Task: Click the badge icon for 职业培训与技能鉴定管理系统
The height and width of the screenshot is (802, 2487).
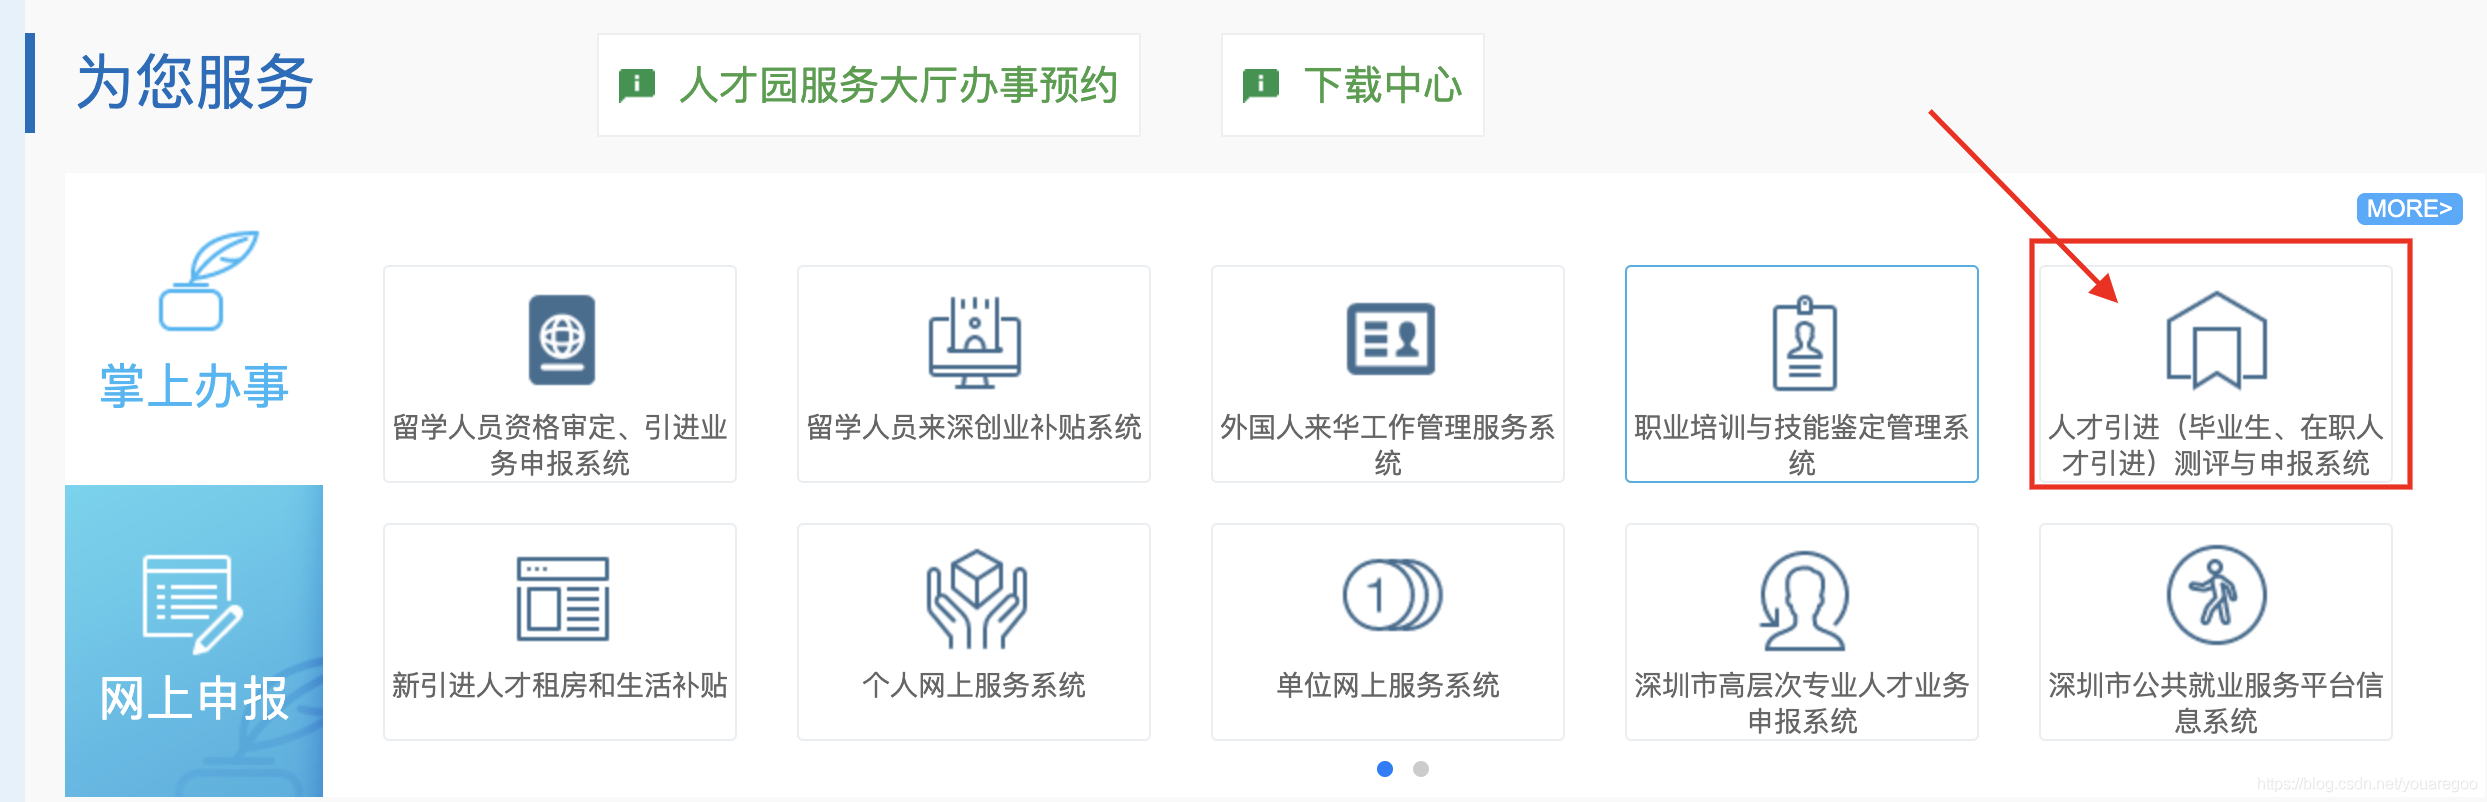Action: click(1804, 342)
